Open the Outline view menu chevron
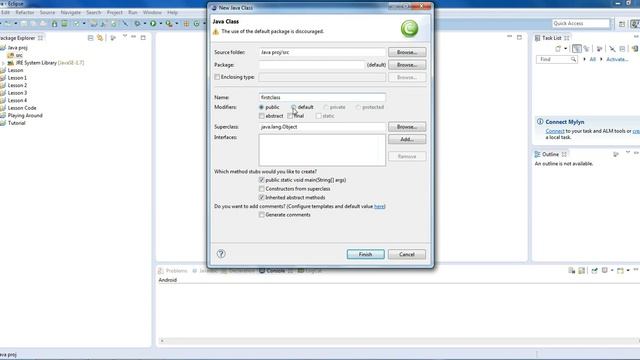Screen dimensions: 640x360 pos(628,153)
